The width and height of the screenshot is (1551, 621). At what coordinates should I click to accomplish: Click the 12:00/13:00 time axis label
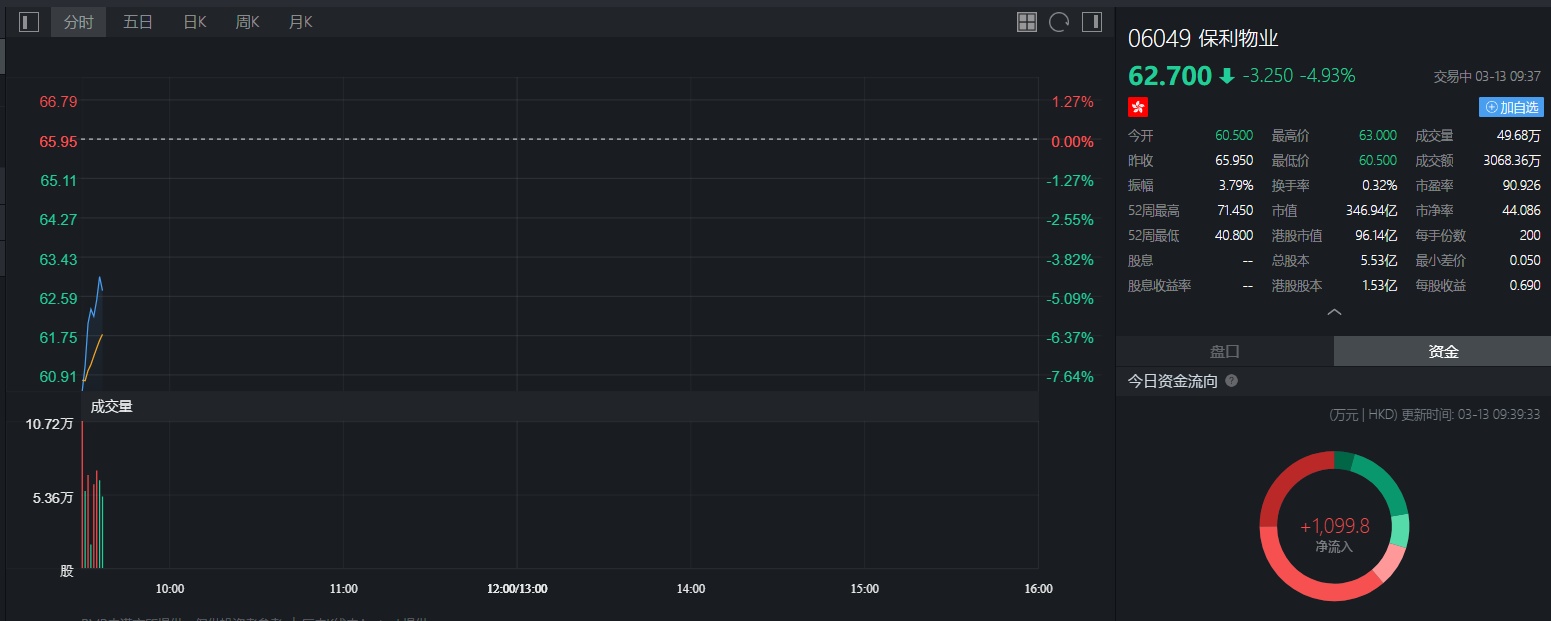[x=517, y=589]
